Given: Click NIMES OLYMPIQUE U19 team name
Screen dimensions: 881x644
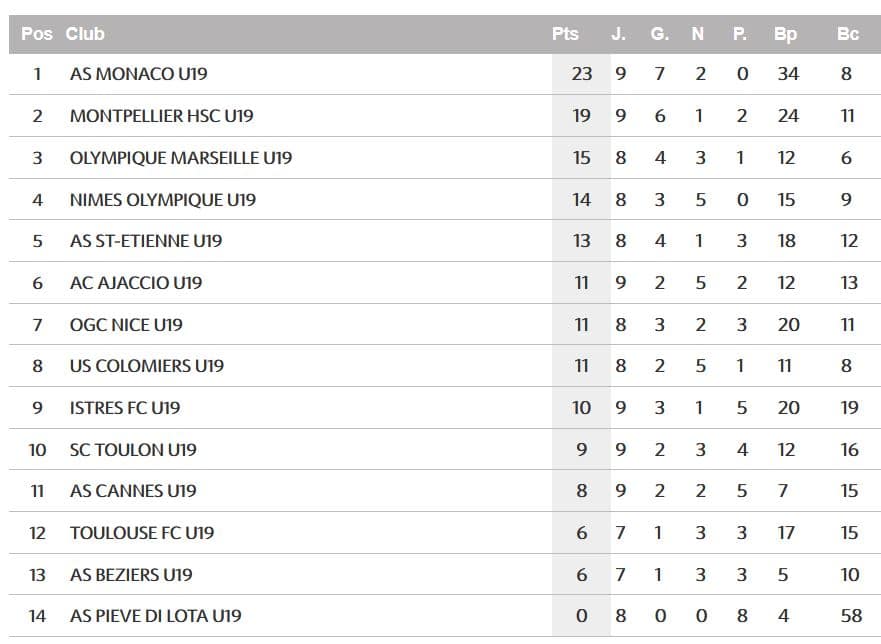Looking at the screenshot, I should point(163,199).
